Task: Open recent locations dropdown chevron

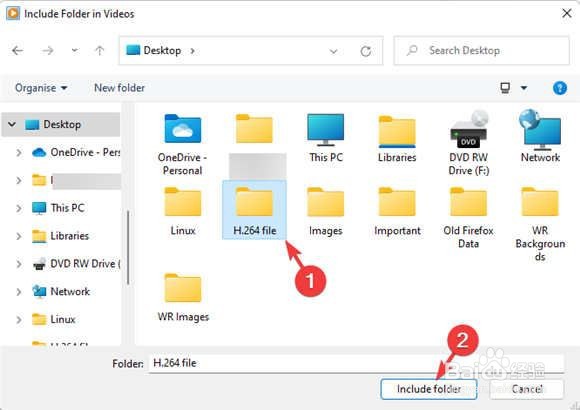Action: 75,50
